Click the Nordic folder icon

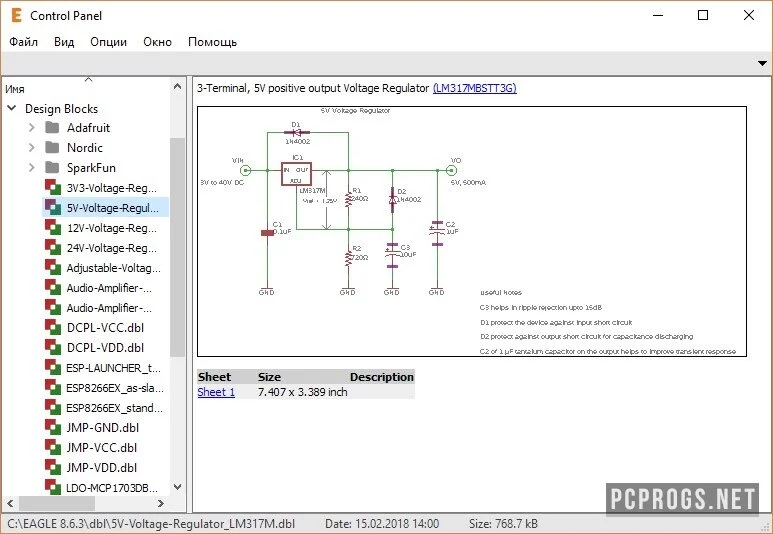(52, 147)
